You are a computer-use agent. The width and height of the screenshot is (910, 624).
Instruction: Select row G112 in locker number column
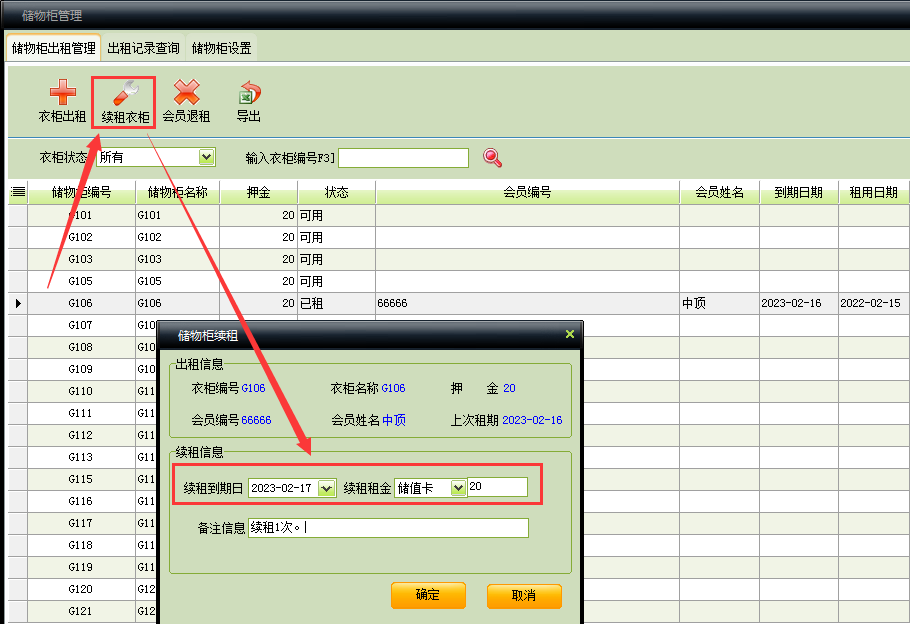click(81, 435)
